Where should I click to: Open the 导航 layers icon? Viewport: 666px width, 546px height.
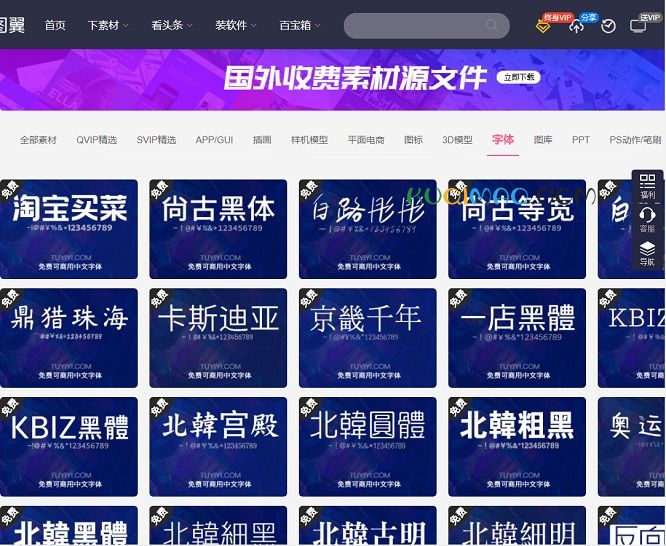[647, 253]
